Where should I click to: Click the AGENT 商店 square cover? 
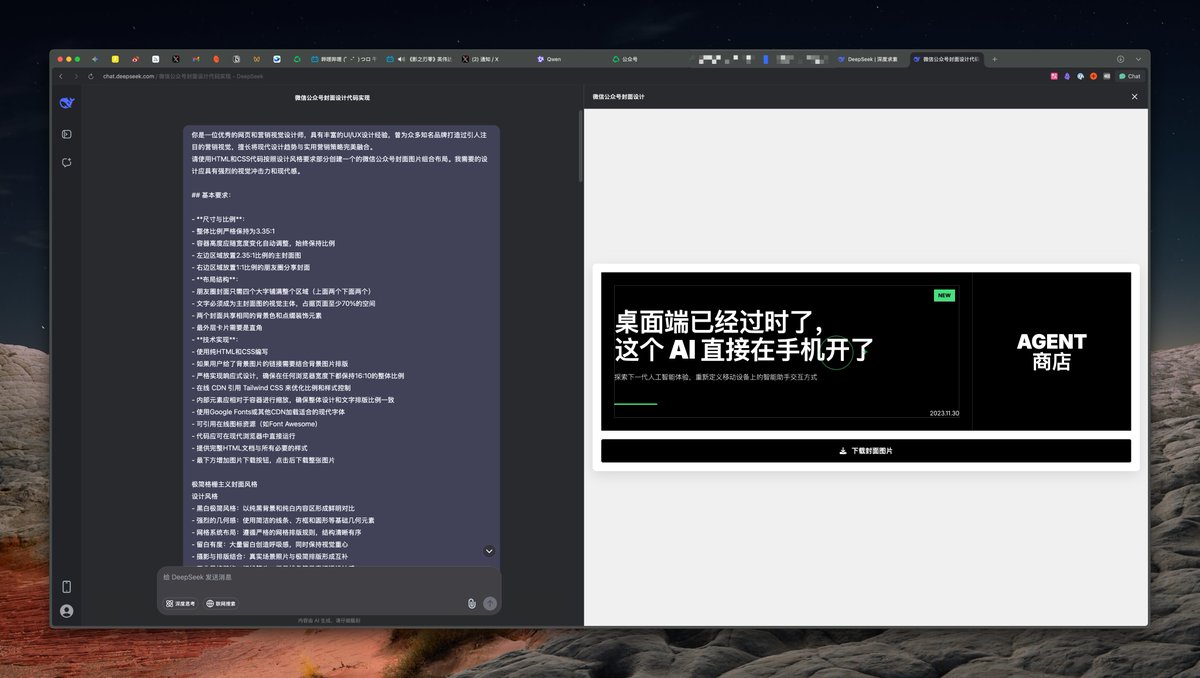[x=1051, y=351]
